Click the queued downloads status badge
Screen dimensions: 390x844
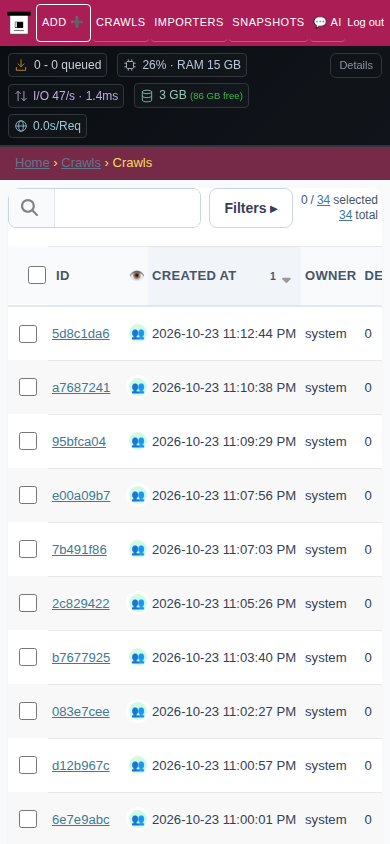pyautogui.click(x=58, y=65)
